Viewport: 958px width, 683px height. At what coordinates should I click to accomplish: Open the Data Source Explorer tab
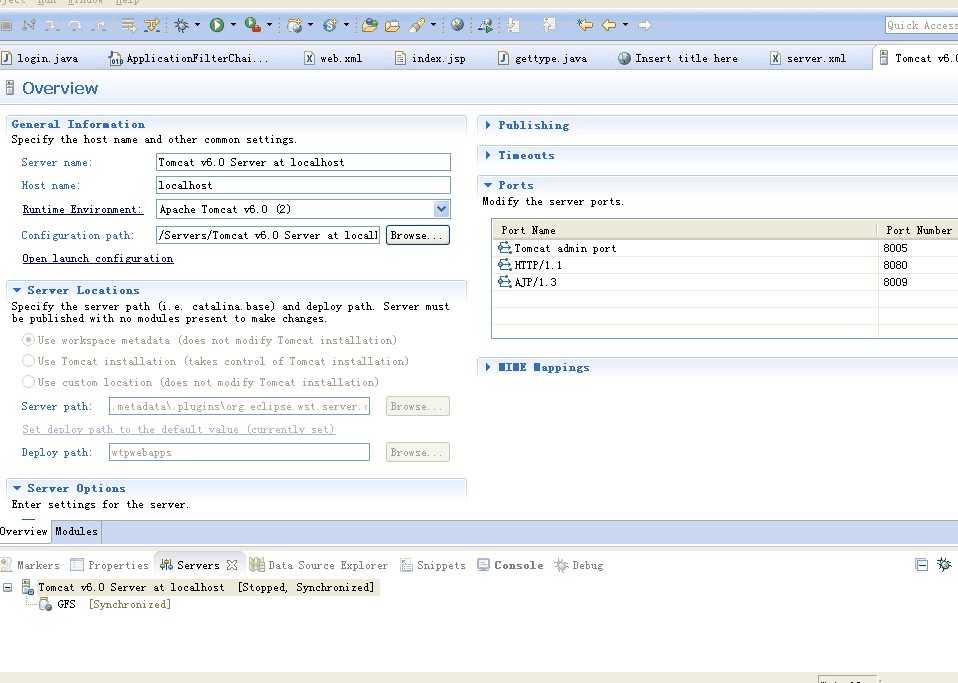[319, 565]
